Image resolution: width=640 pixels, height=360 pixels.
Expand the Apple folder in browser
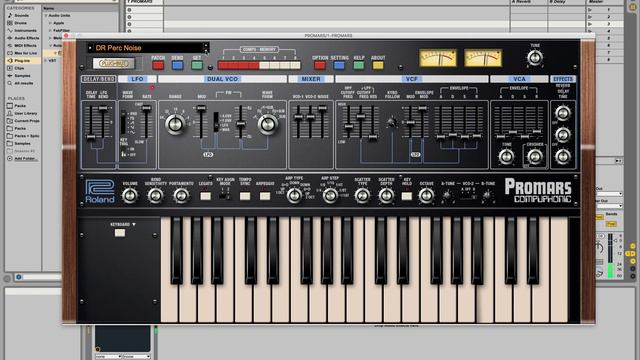tap(50, 23)
